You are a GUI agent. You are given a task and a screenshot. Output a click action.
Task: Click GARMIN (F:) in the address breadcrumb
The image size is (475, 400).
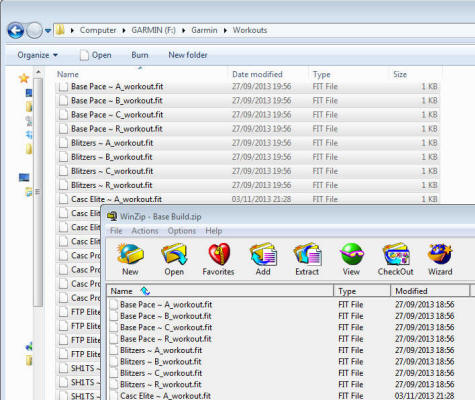[153, 30]
